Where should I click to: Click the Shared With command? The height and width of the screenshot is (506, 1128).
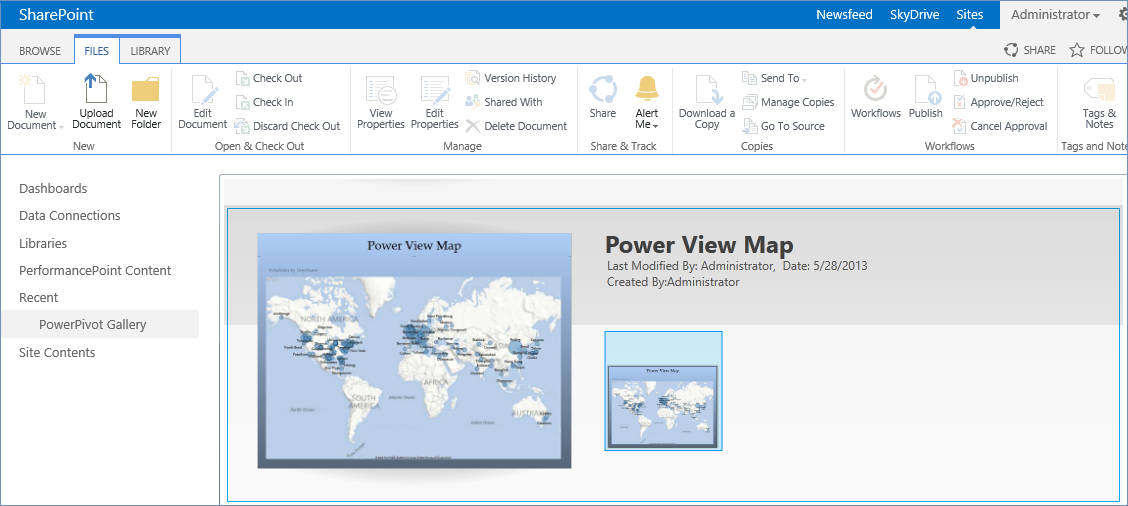click(504, 102)
